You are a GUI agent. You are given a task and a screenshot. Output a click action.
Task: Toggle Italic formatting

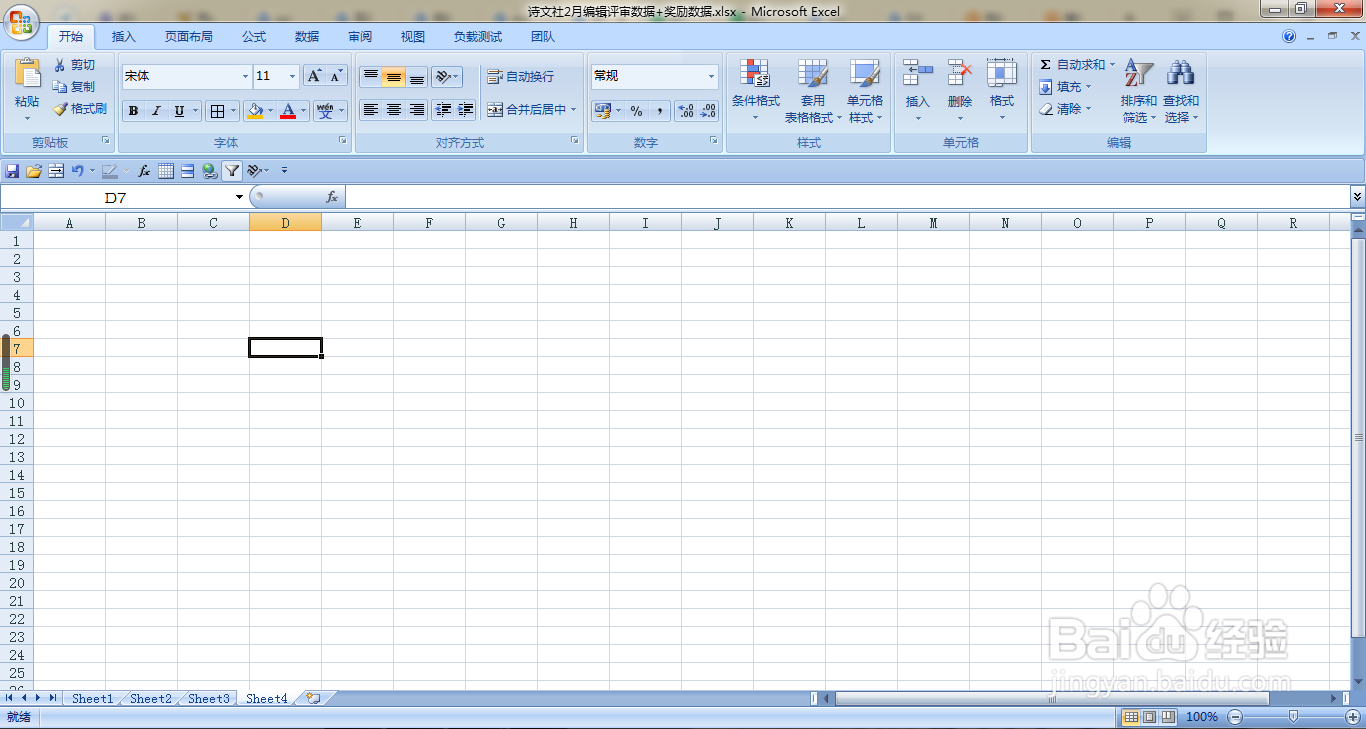click(156, 111)
